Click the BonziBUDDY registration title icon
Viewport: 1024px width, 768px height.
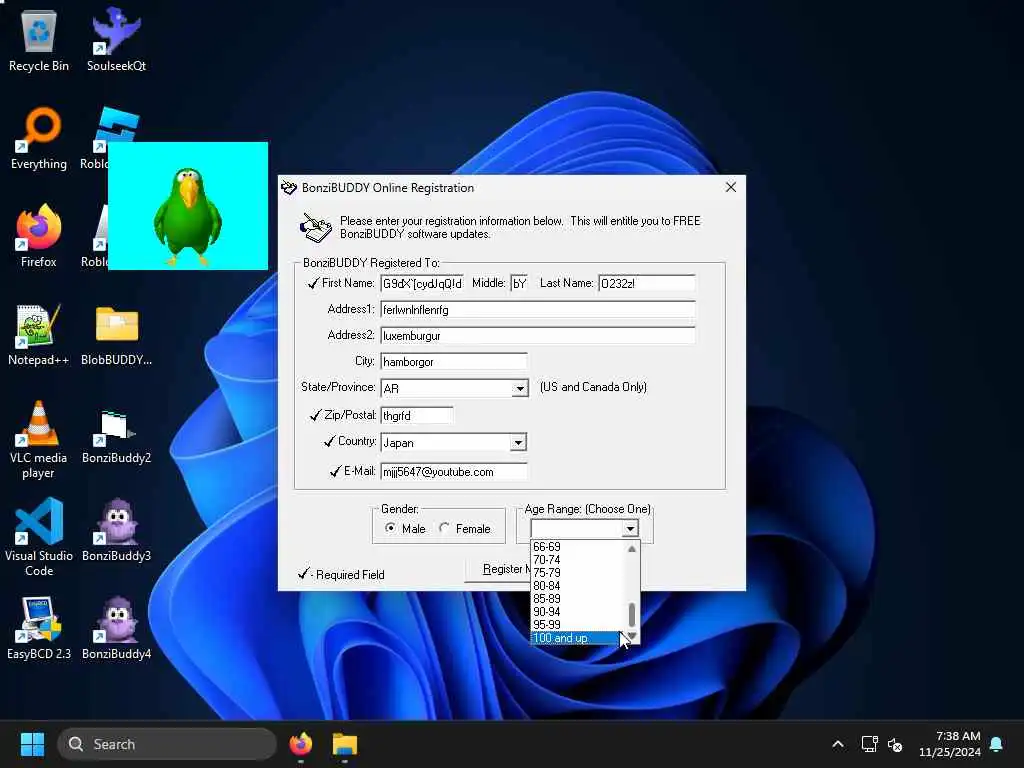click(289, 188)
